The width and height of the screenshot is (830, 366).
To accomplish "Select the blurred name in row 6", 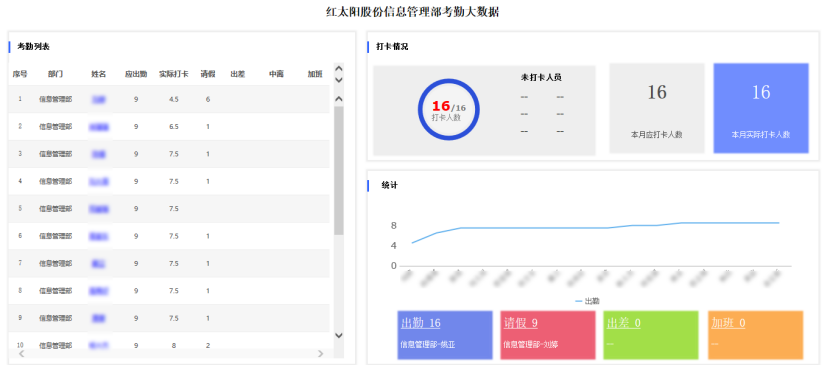I will pyautogui.click(x=98, y=236).
